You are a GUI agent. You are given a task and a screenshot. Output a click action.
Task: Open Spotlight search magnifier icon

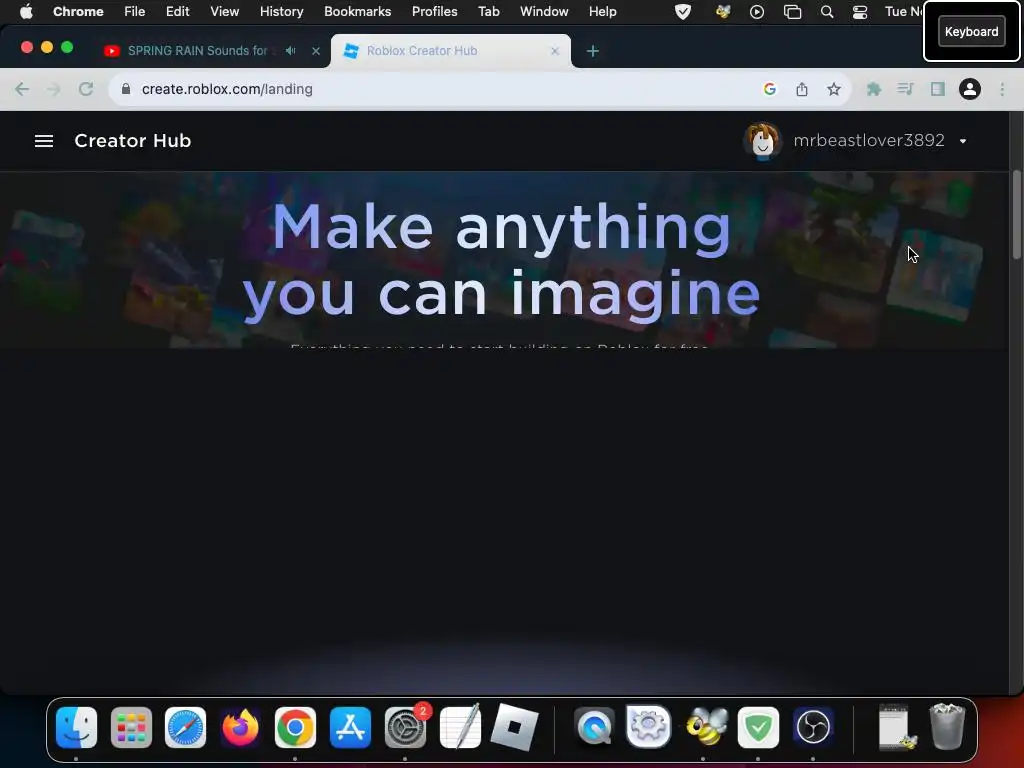pyautogui.click(x=827, y=12)
